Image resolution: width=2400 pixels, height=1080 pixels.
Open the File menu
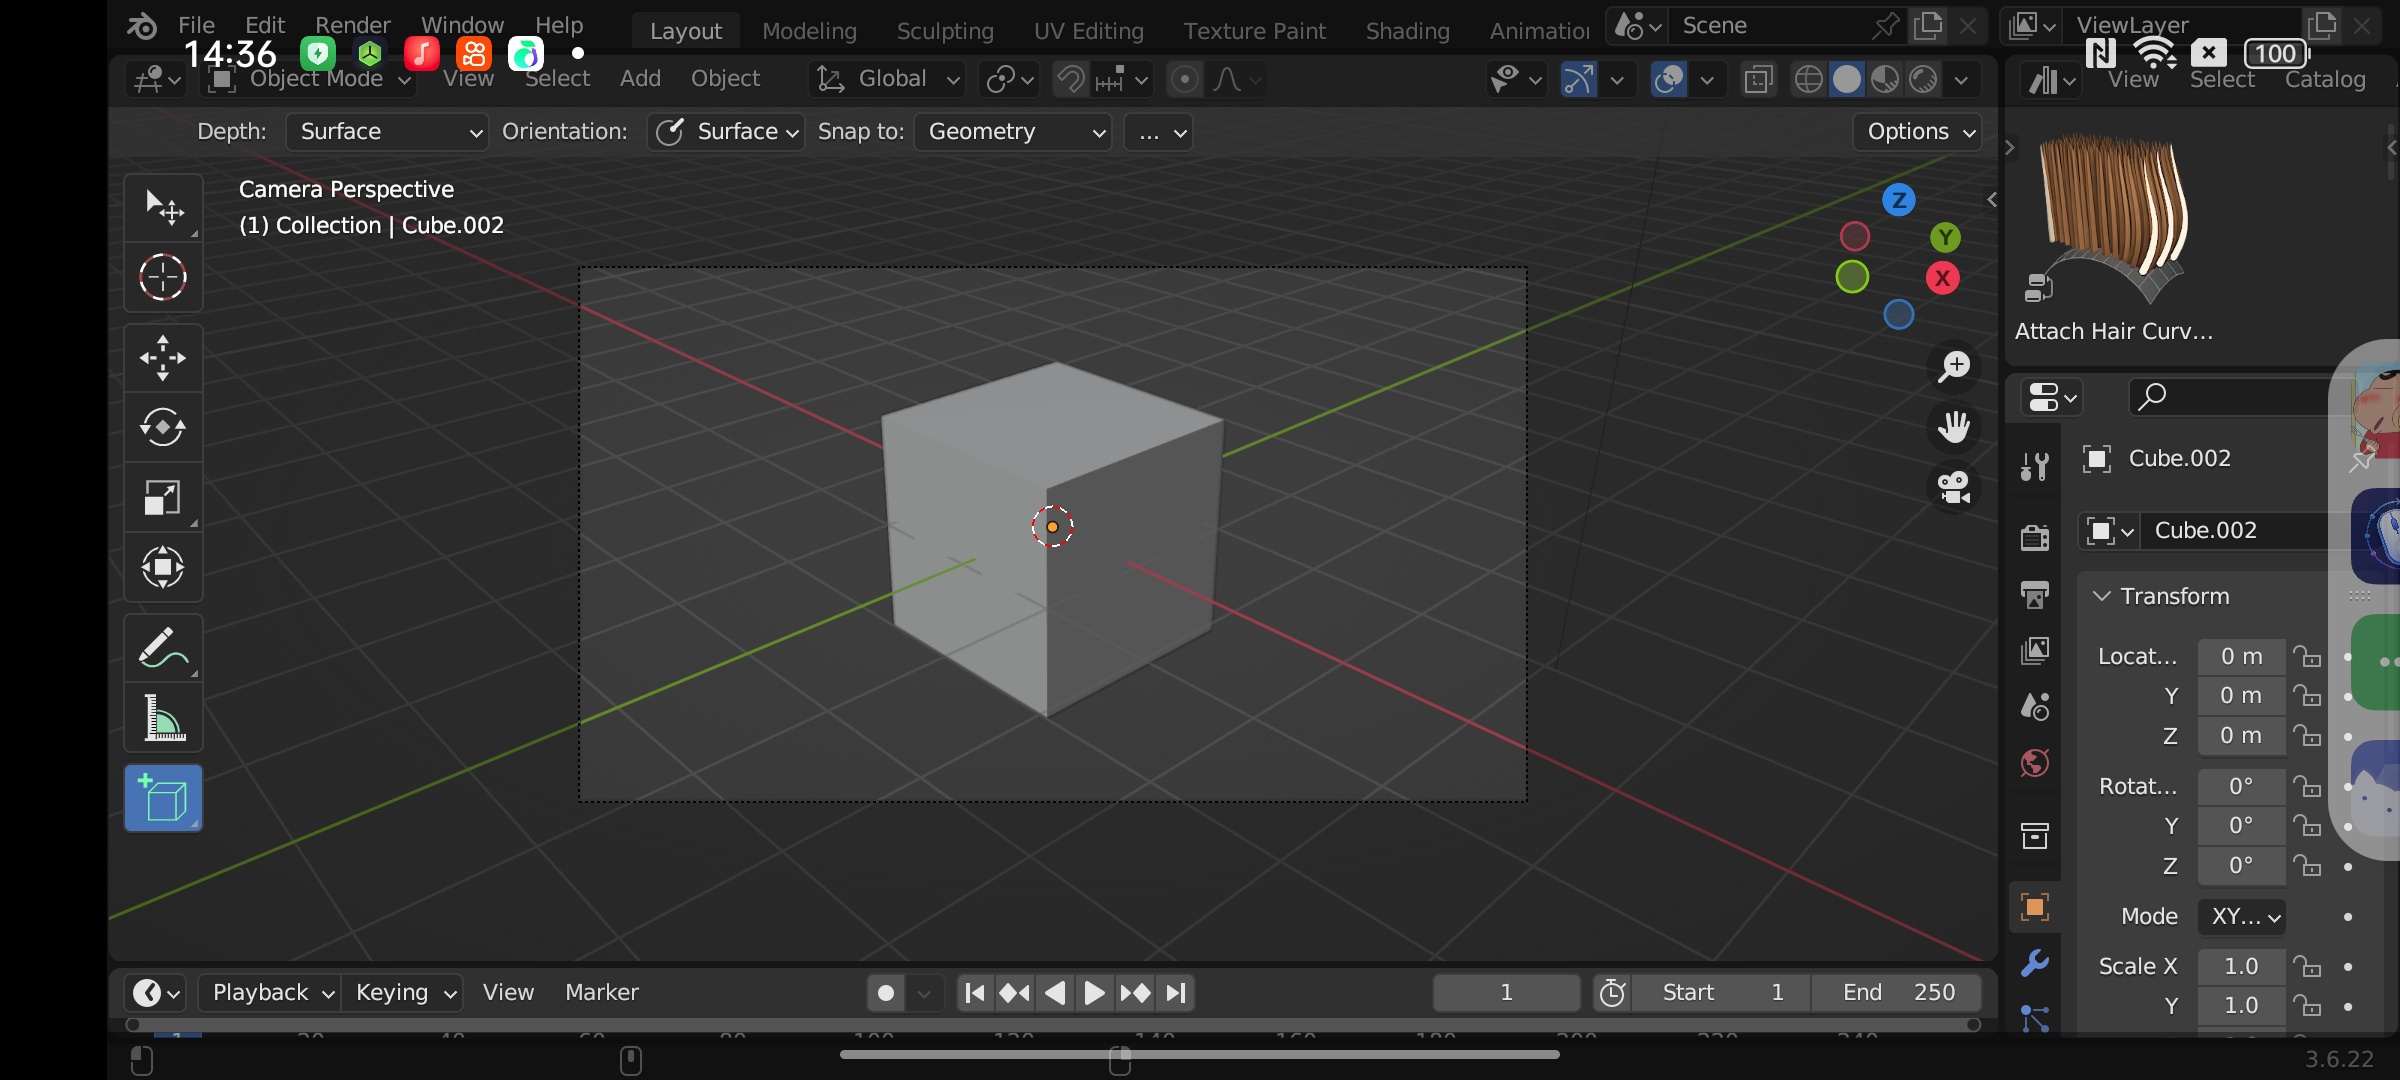[196, 24]
